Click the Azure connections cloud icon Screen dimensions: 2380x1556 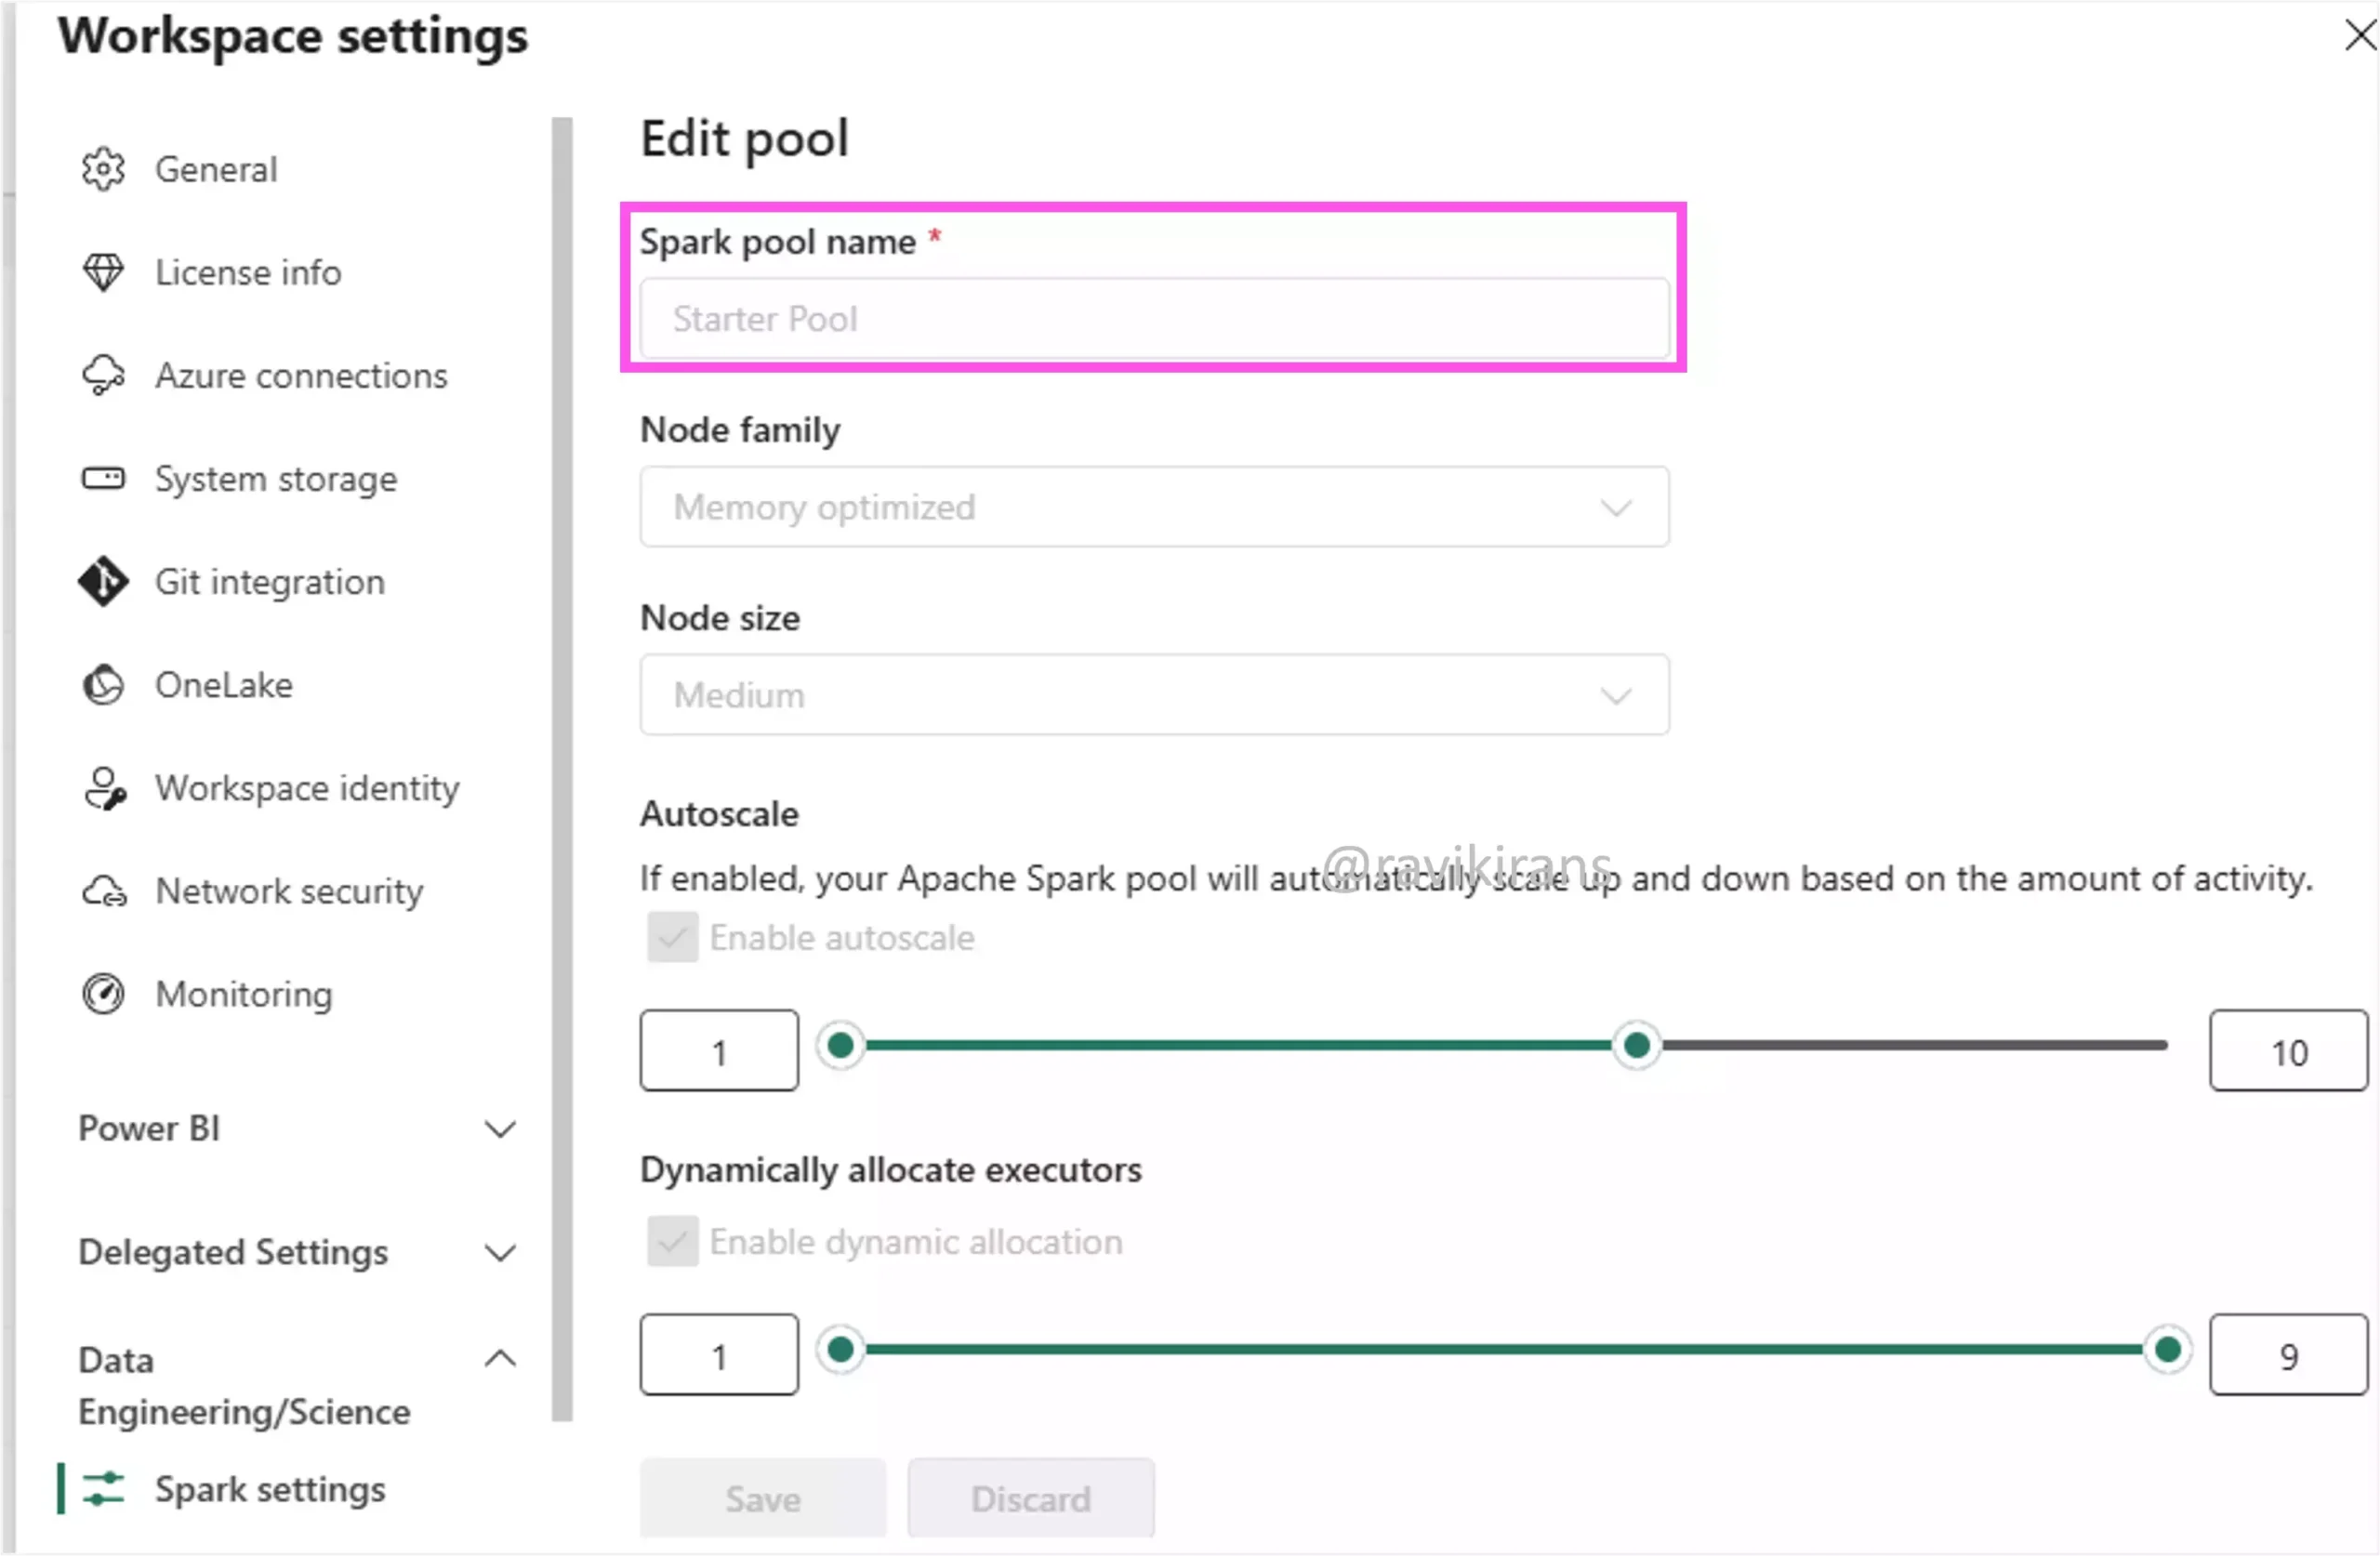[103, 375]
